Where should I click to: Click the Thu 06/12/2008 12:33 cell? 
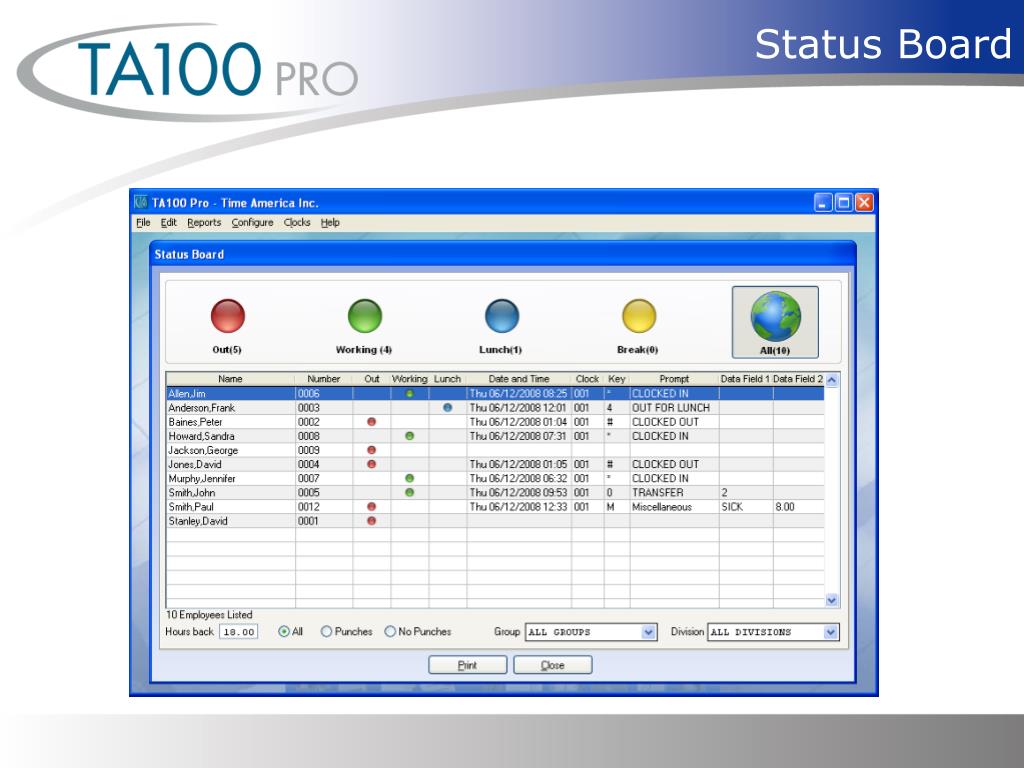[x=519, y=507]
